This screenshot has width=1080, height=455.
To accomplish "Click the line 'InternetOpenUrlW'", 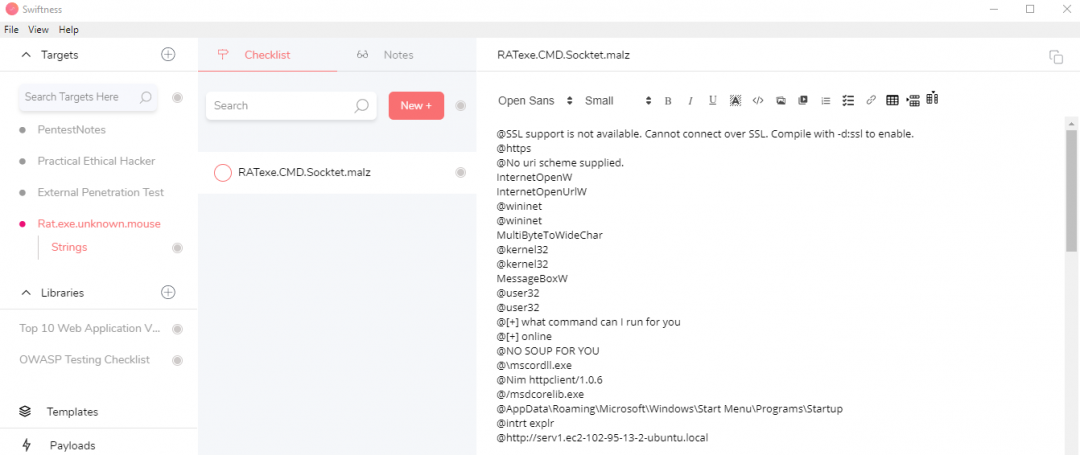I will pyautogui.click(x=541, y=191).
